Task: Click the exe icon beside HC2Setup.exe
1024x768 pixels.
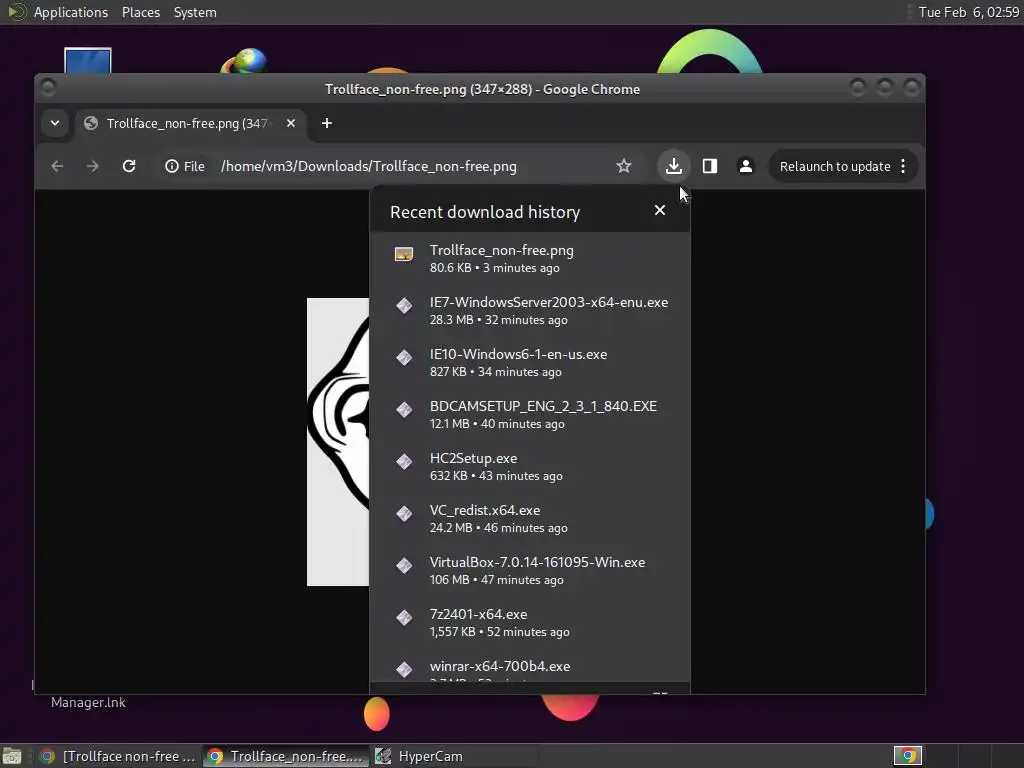Action: pos(404,462)
